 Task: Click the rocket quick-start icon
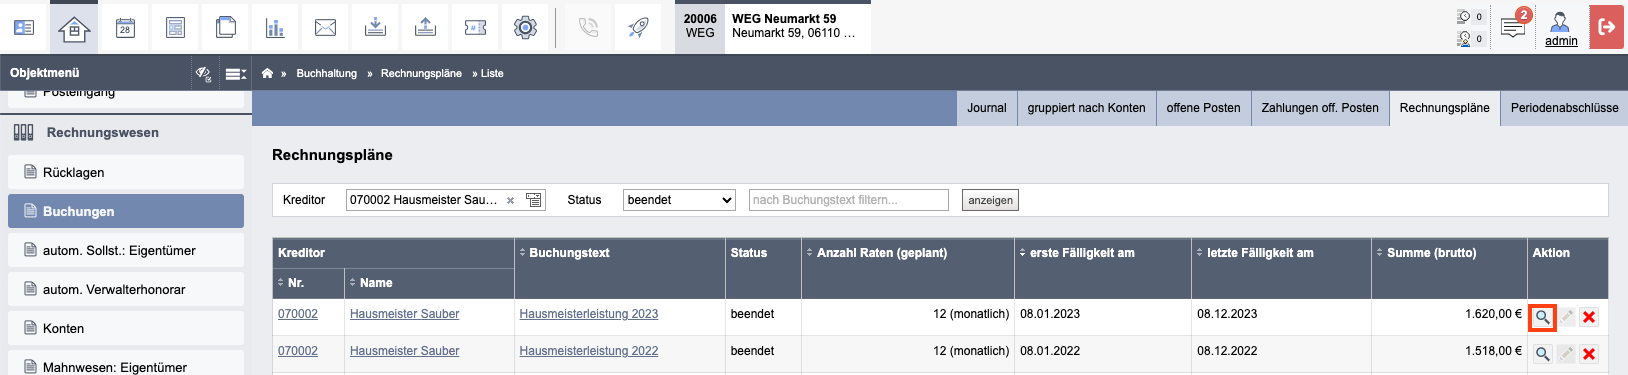[638, 27]
